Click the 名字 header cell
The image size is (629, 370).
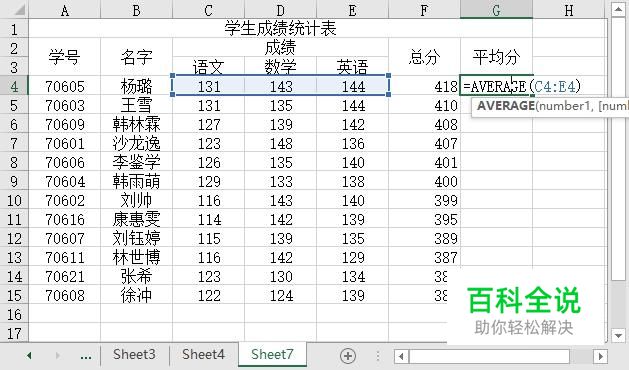[x=136, y=57]
